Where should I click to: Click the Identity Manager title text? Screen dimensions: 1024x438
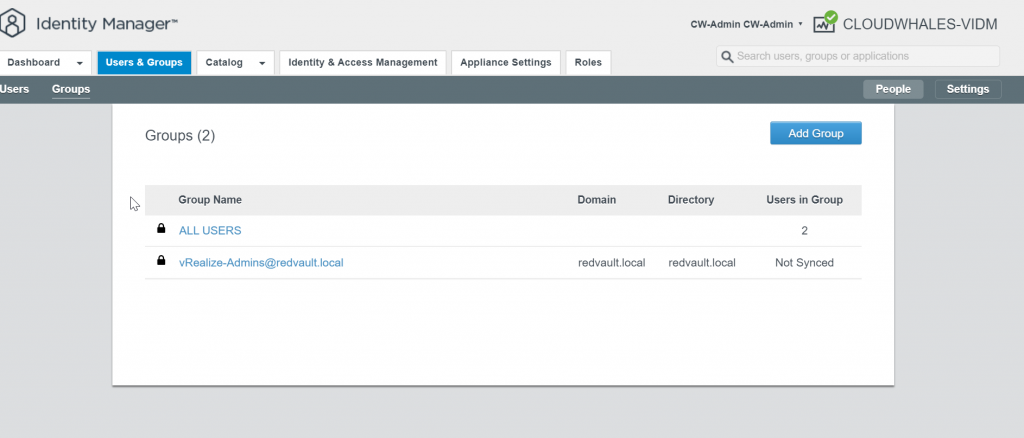coord(107,24)
